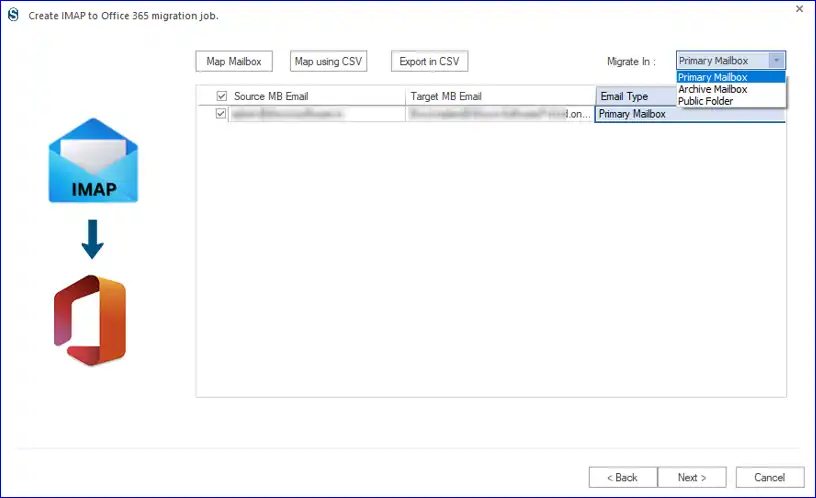Open the Map using CSV option
This screenshot has height=498, width=816.
(328, 61)
